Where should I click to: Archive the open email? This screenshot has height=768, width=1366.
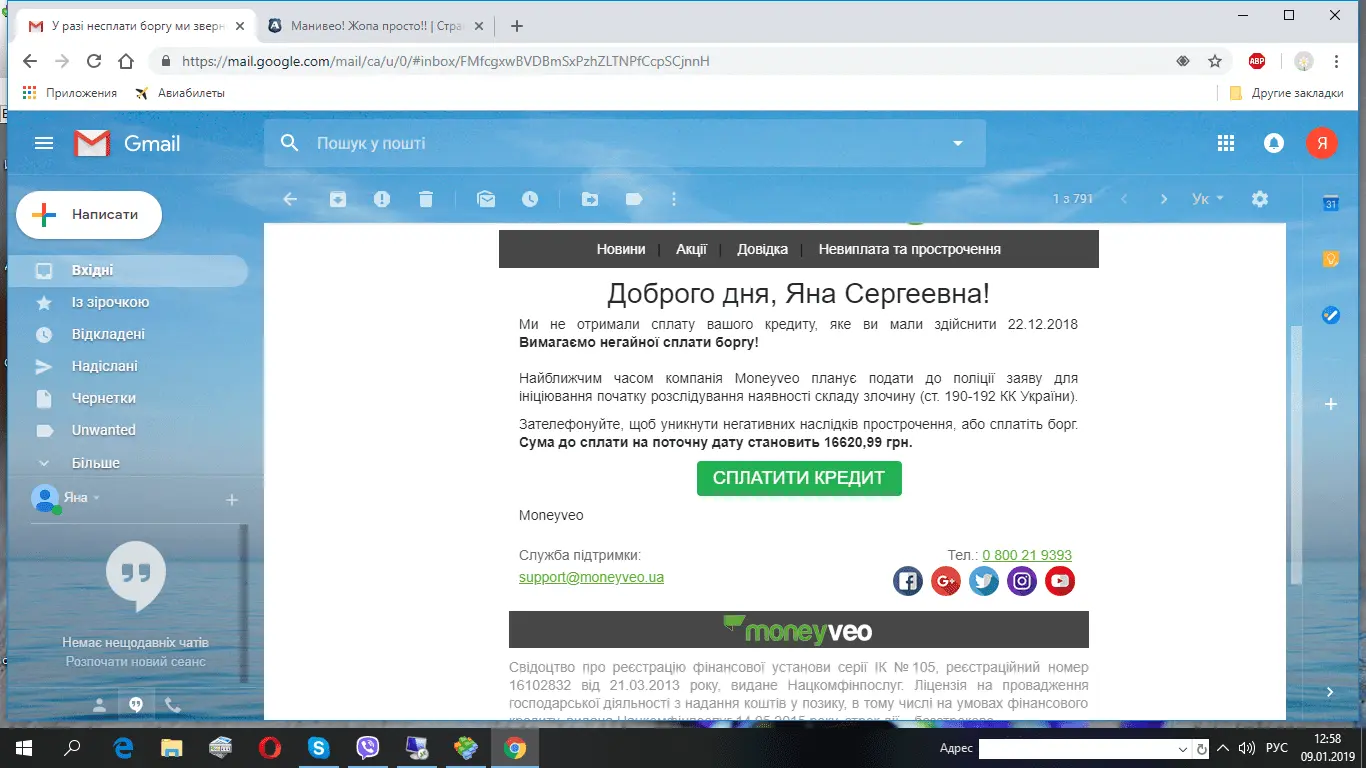pos(338,199)
